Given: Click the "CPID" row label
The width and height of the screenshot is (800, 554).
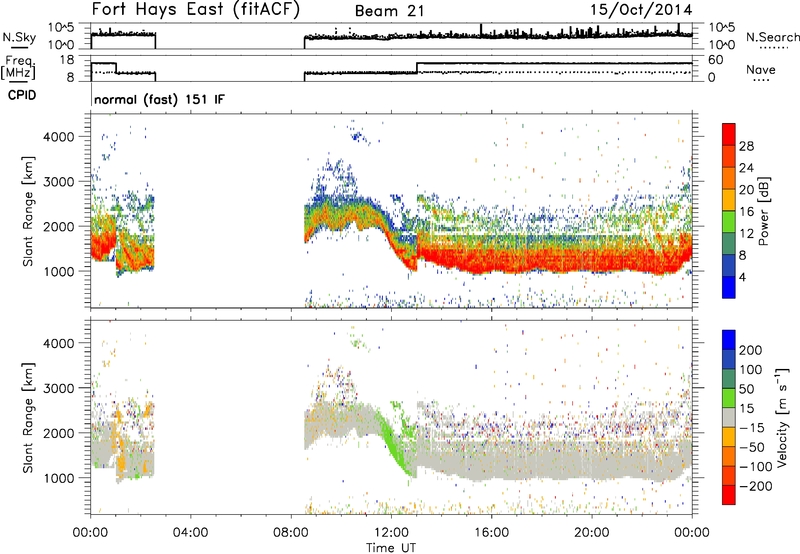Looking at the screenshot, I should pyautogui.click(x=22, y=95).
